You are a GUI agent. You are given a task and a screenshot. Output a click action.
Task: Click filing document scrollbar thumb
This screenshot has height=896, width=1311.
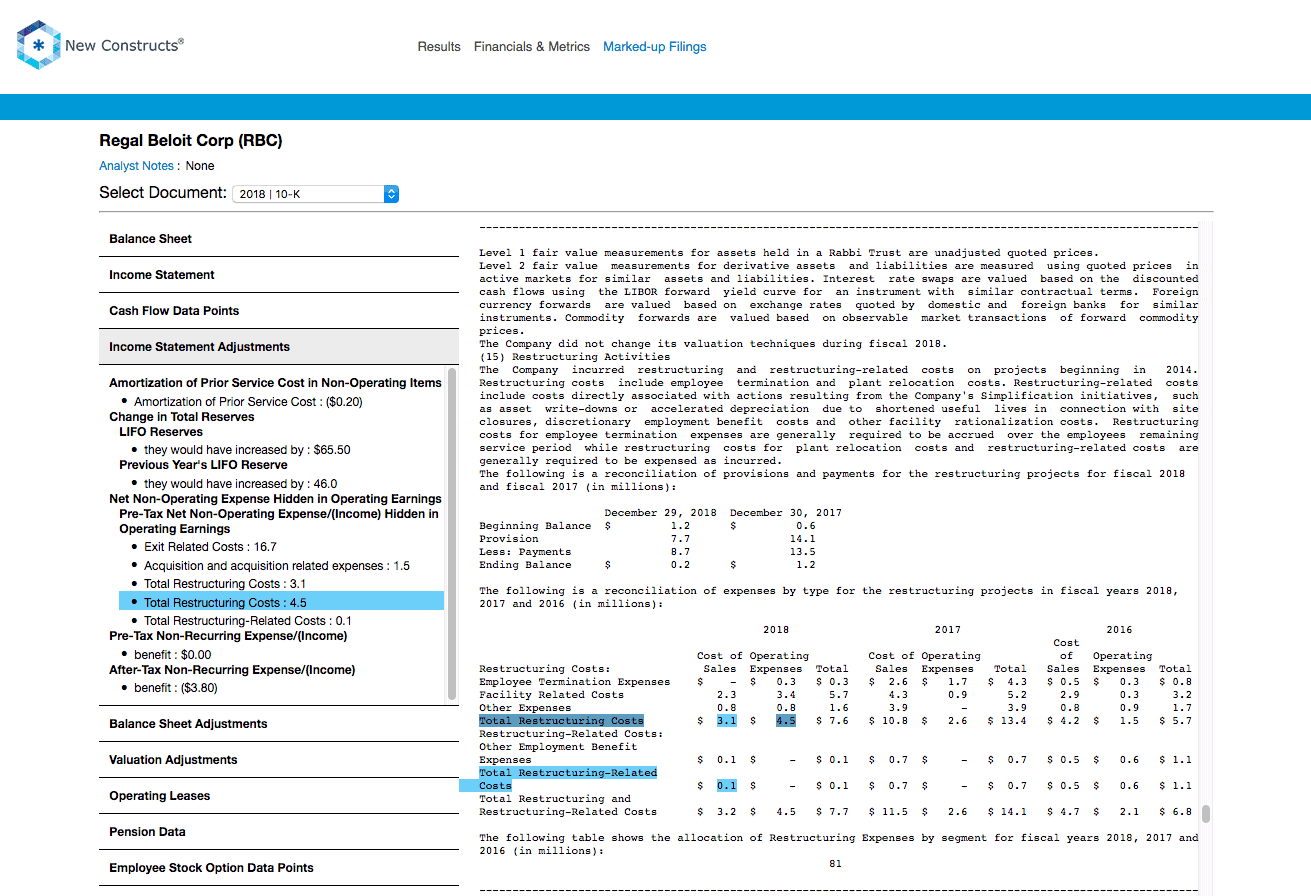click(x=1206, y=814)
